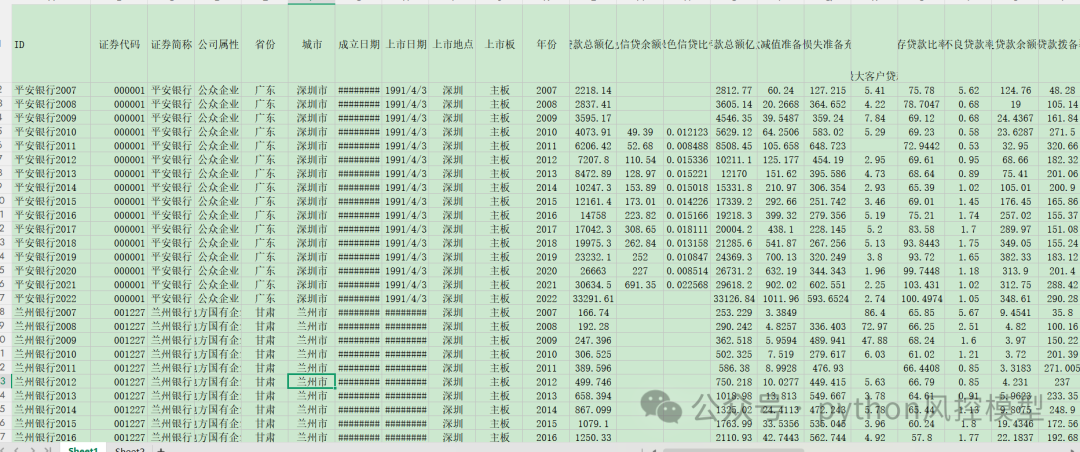Click the value 166.74

(593, 312)
